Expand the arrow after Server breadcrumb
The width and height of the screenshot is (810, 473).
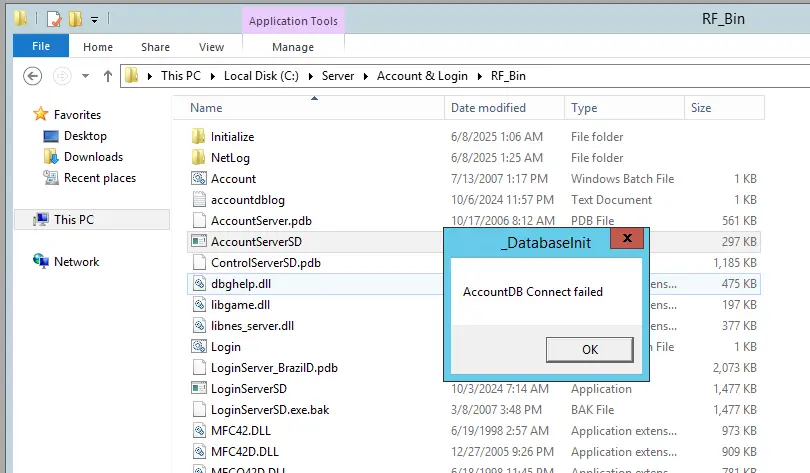tap(366, 76)
